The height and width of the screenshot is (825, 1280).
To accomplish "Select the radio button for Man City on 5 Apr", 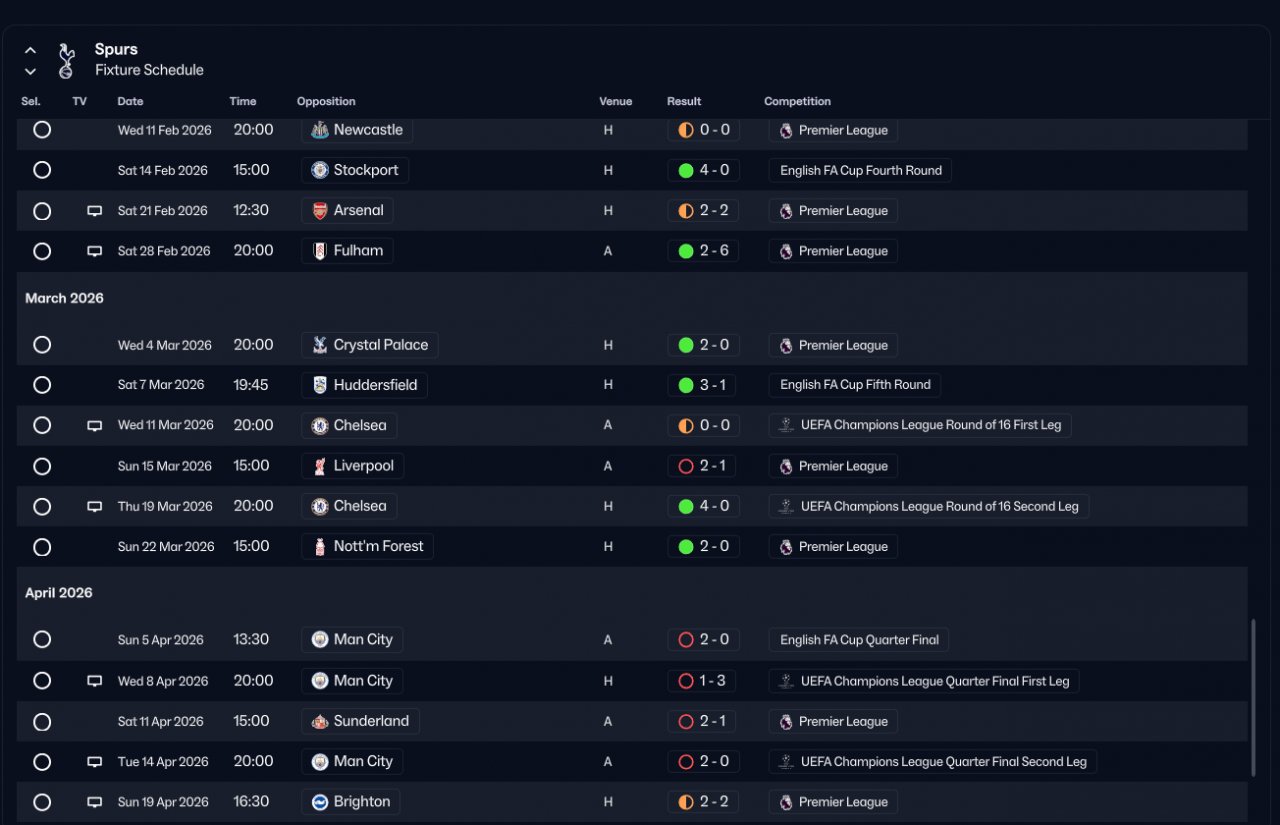I will [x=42, y=639].
